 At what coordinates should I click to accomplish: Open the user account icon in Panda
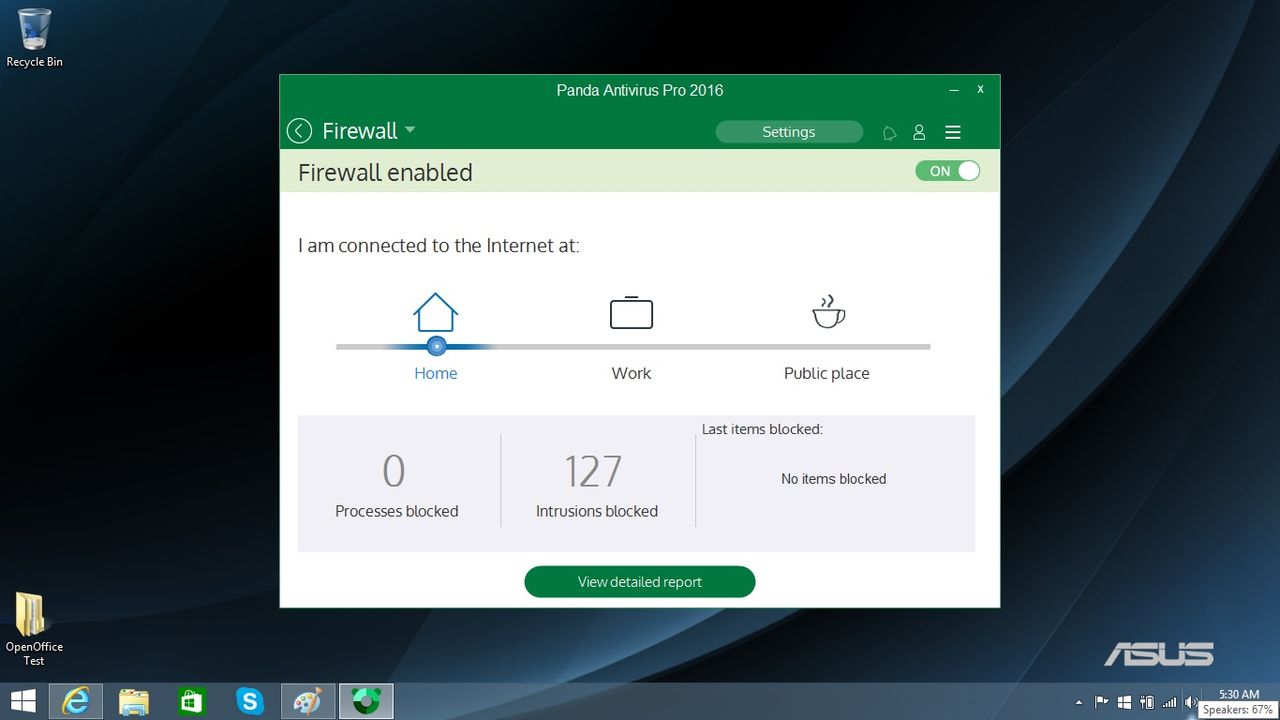click(x=919, y=132)
